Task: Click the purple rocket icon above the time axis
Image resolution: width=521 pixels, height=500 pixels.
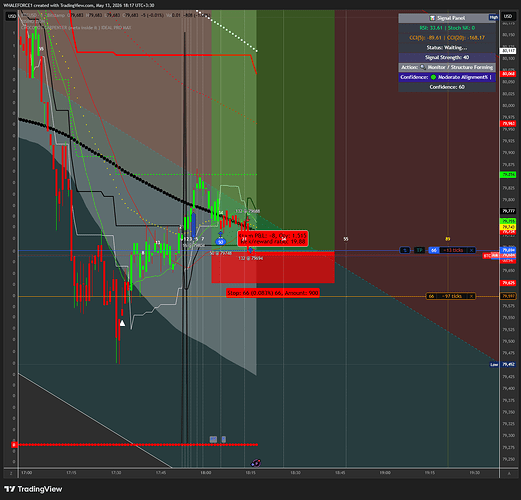Action: [x=256, y=463]
